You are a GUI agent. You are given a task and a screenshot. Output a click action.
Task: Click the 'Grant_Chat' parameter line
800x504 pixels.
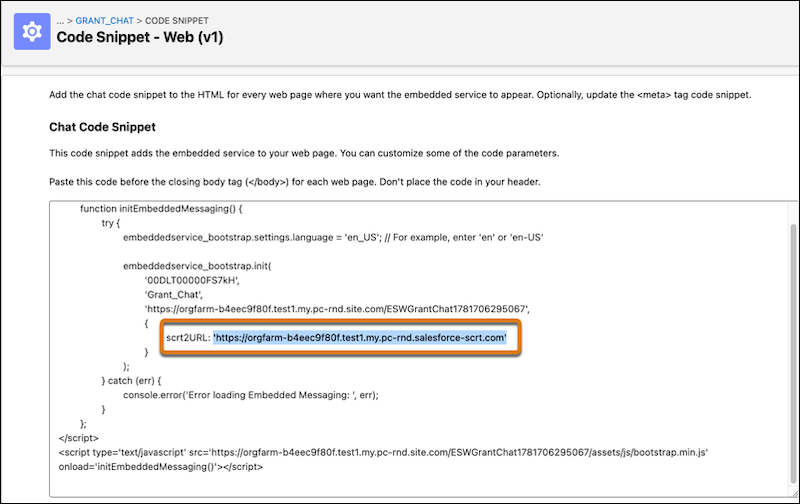pos(173,294)
